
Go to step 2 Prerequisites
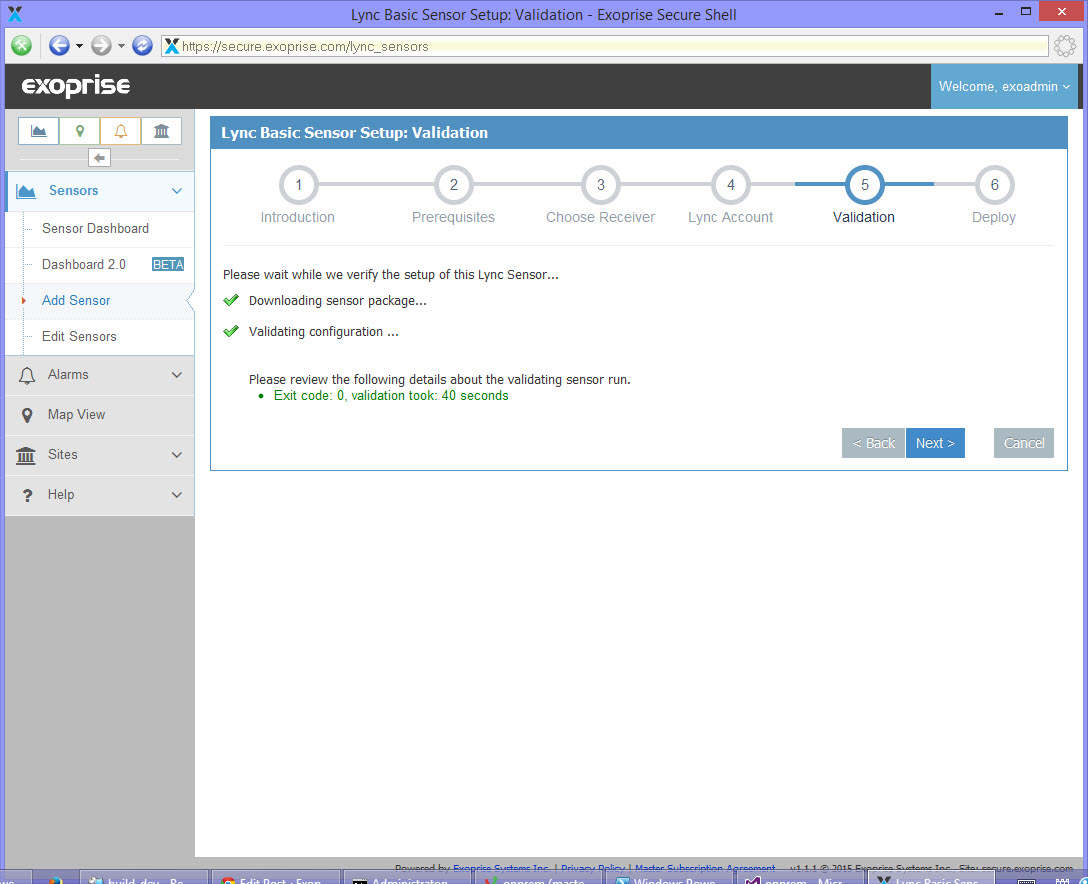[x=453, y=185]
